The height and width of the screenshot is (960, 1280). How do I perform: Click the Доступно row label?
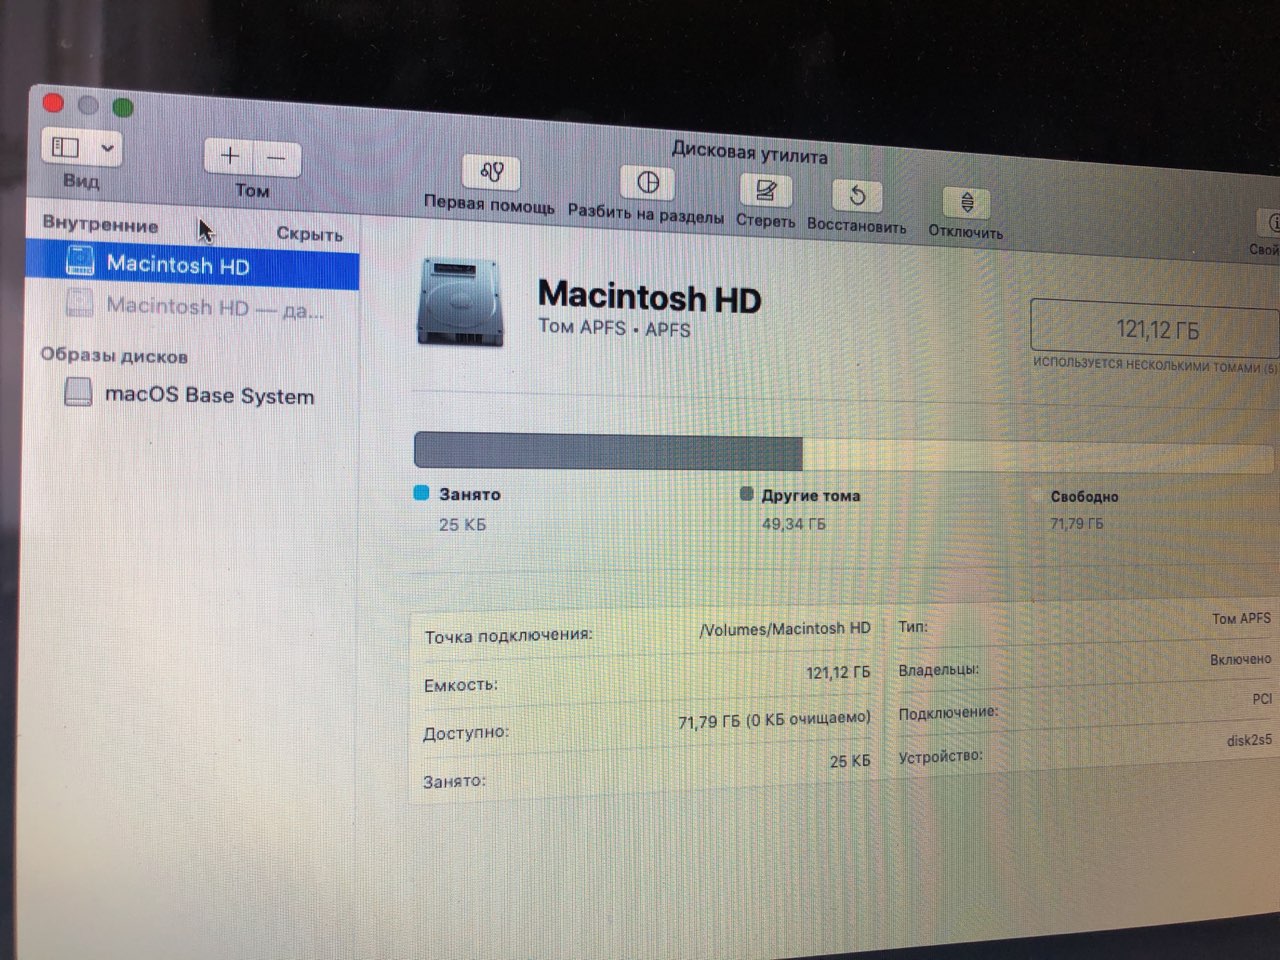coord(466,733)
